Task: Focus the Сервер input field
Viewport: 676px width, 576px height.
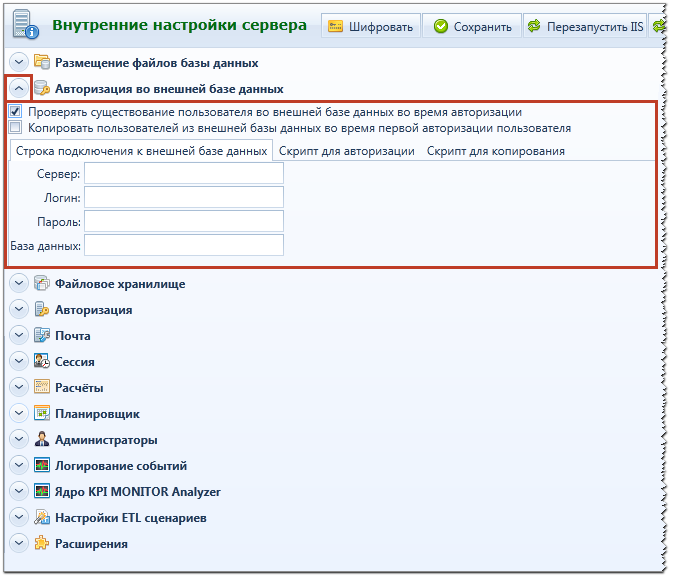Action: (184, 173)
